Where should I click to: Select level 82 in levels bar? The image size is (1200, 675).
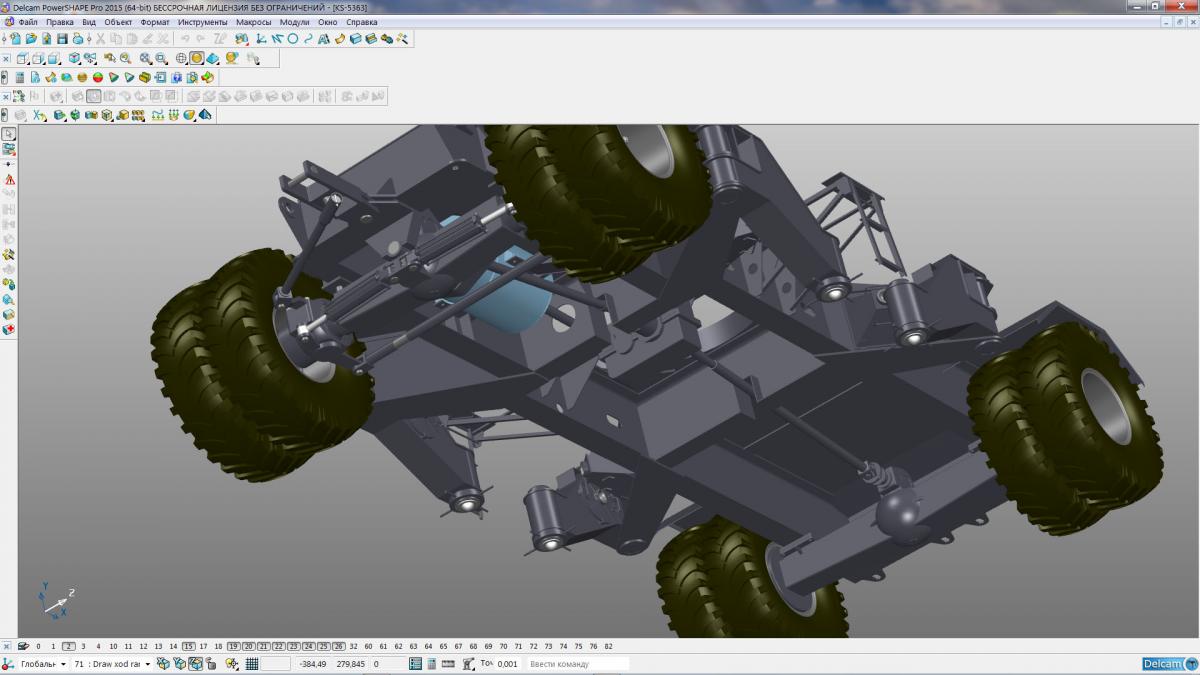608,647
